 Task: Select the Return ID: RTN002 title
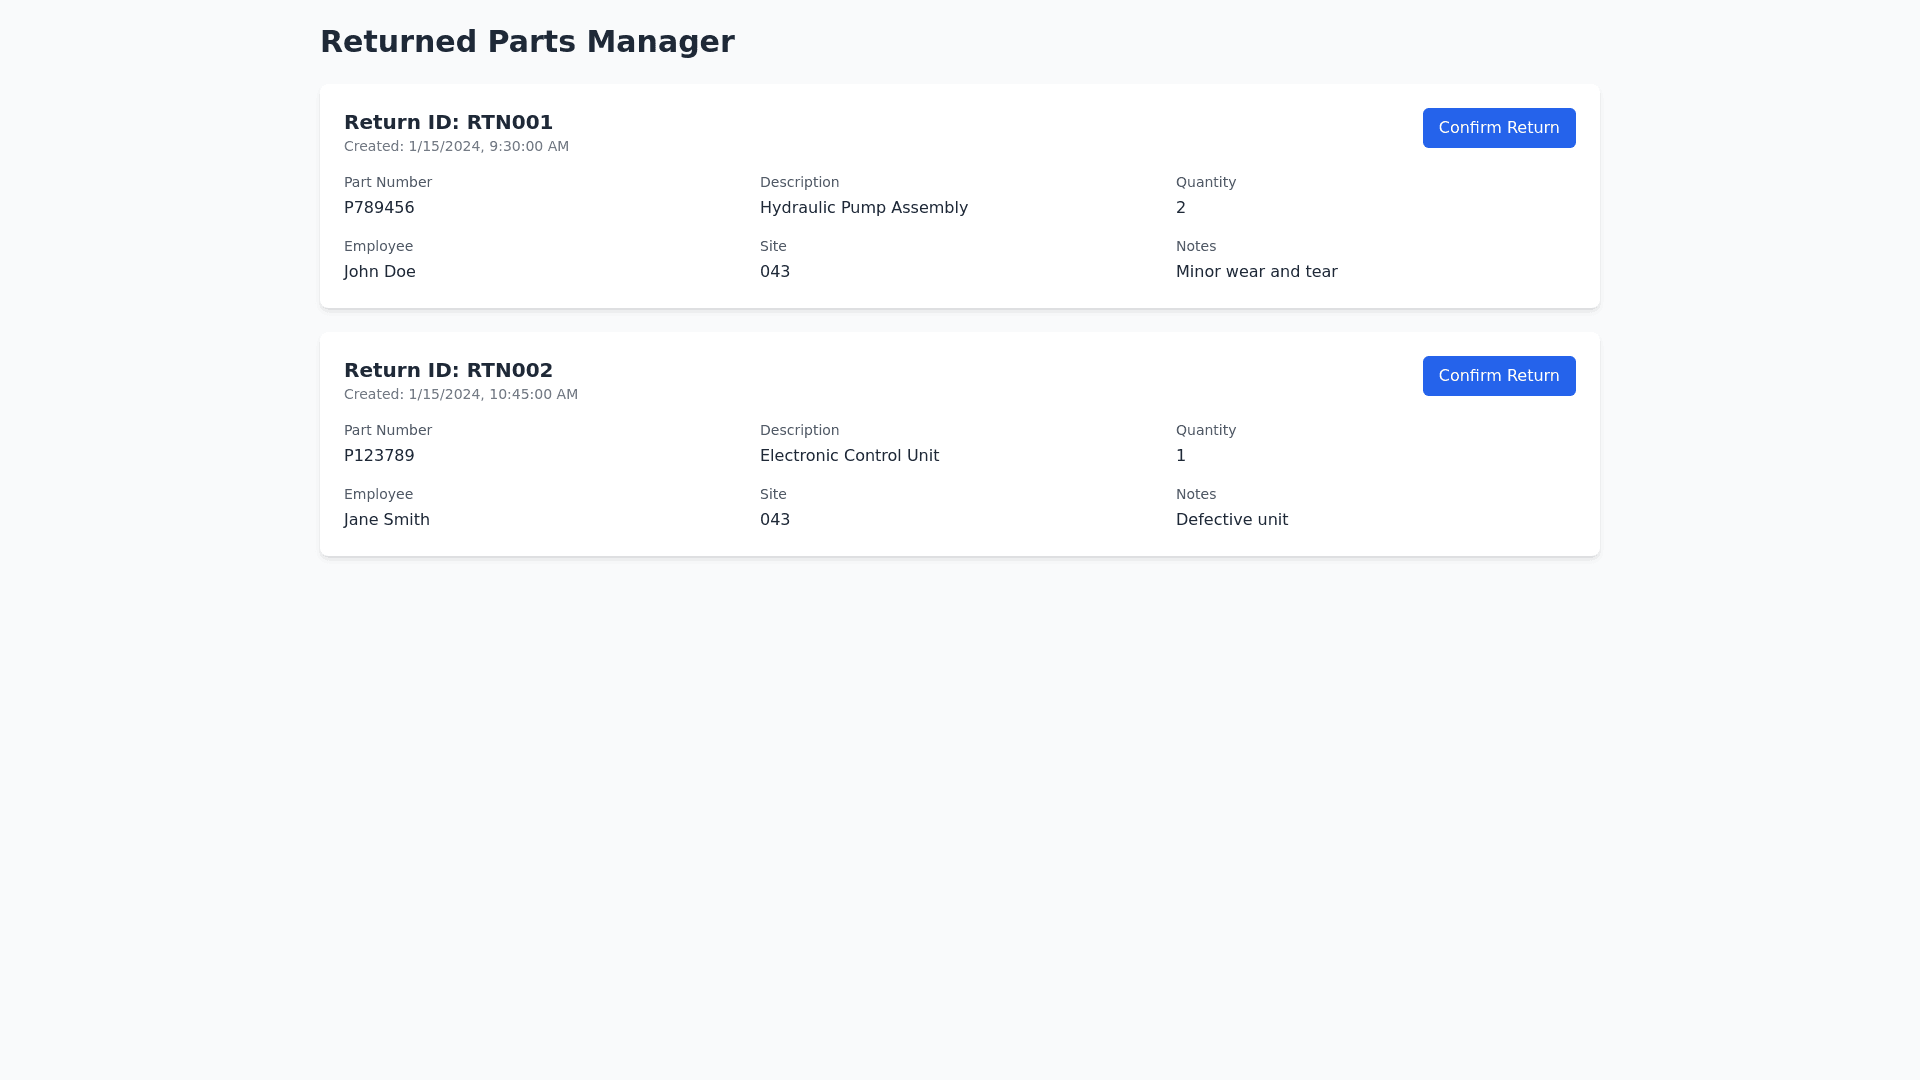click(x=448, y=370)
